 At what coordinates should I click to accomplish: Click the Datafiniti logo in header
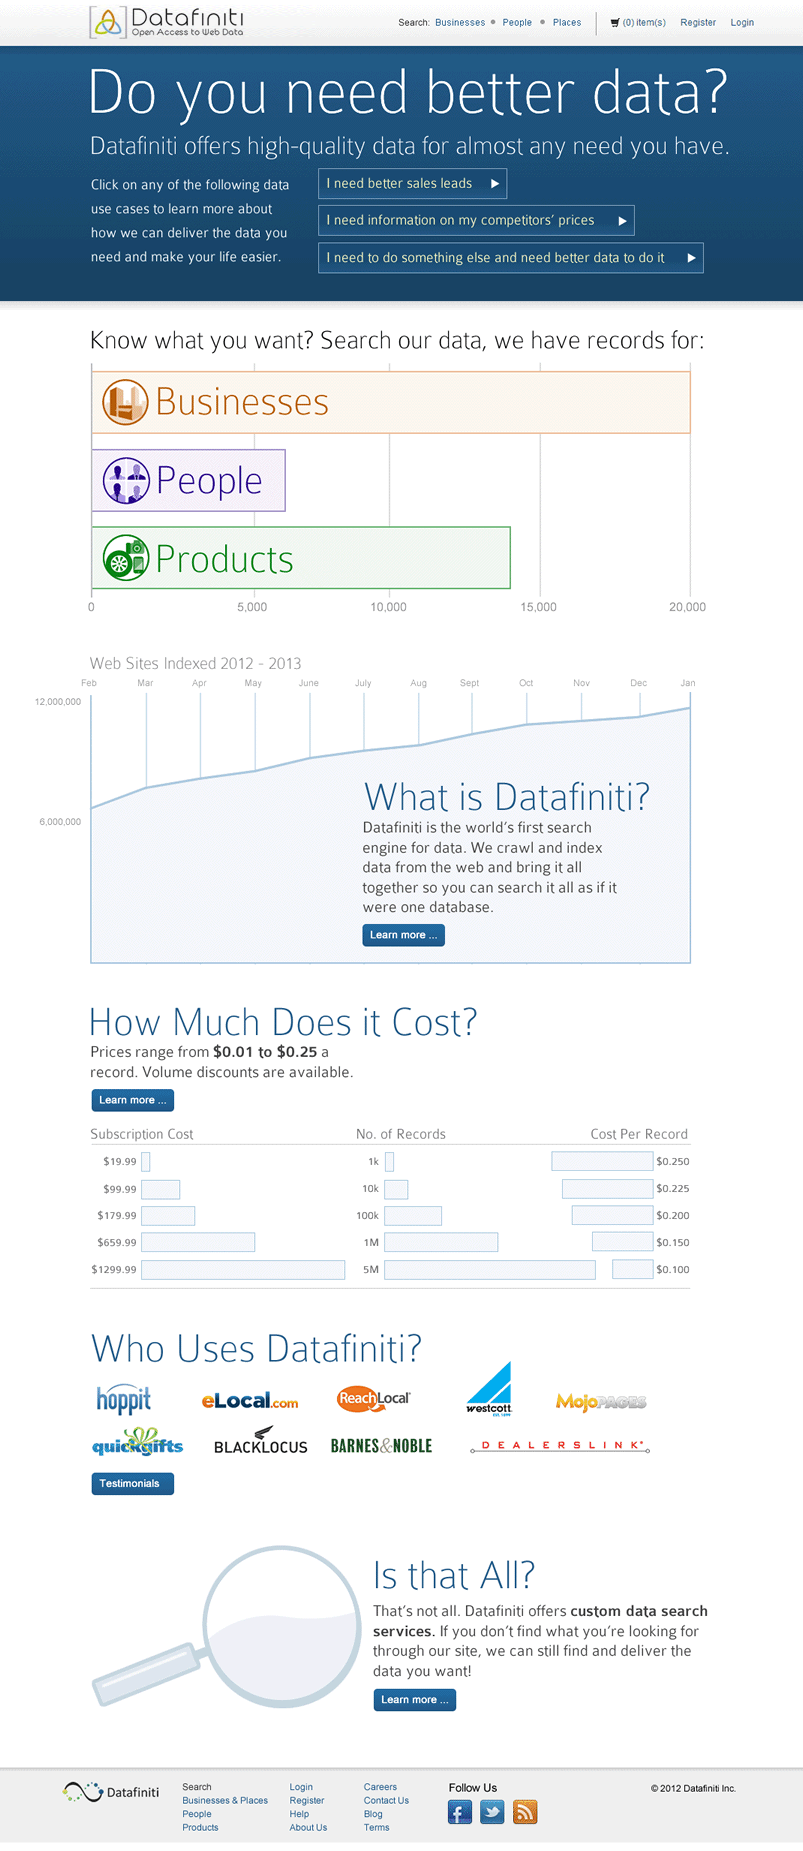coord(166,21)
